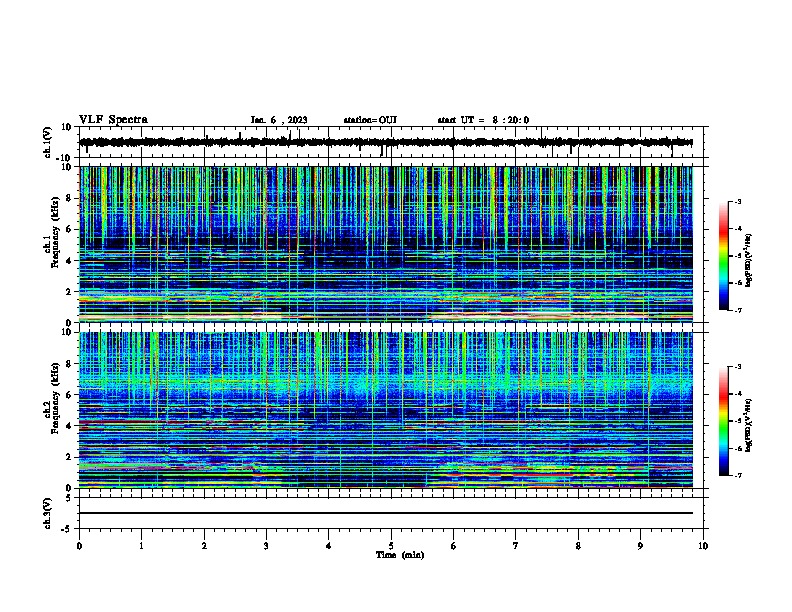Image resolution: width=792 pixels, height=612 pixels.
Task: Click the ch.2 "Frequency (kHz)" axis label
Action: (x=55, y=398)
